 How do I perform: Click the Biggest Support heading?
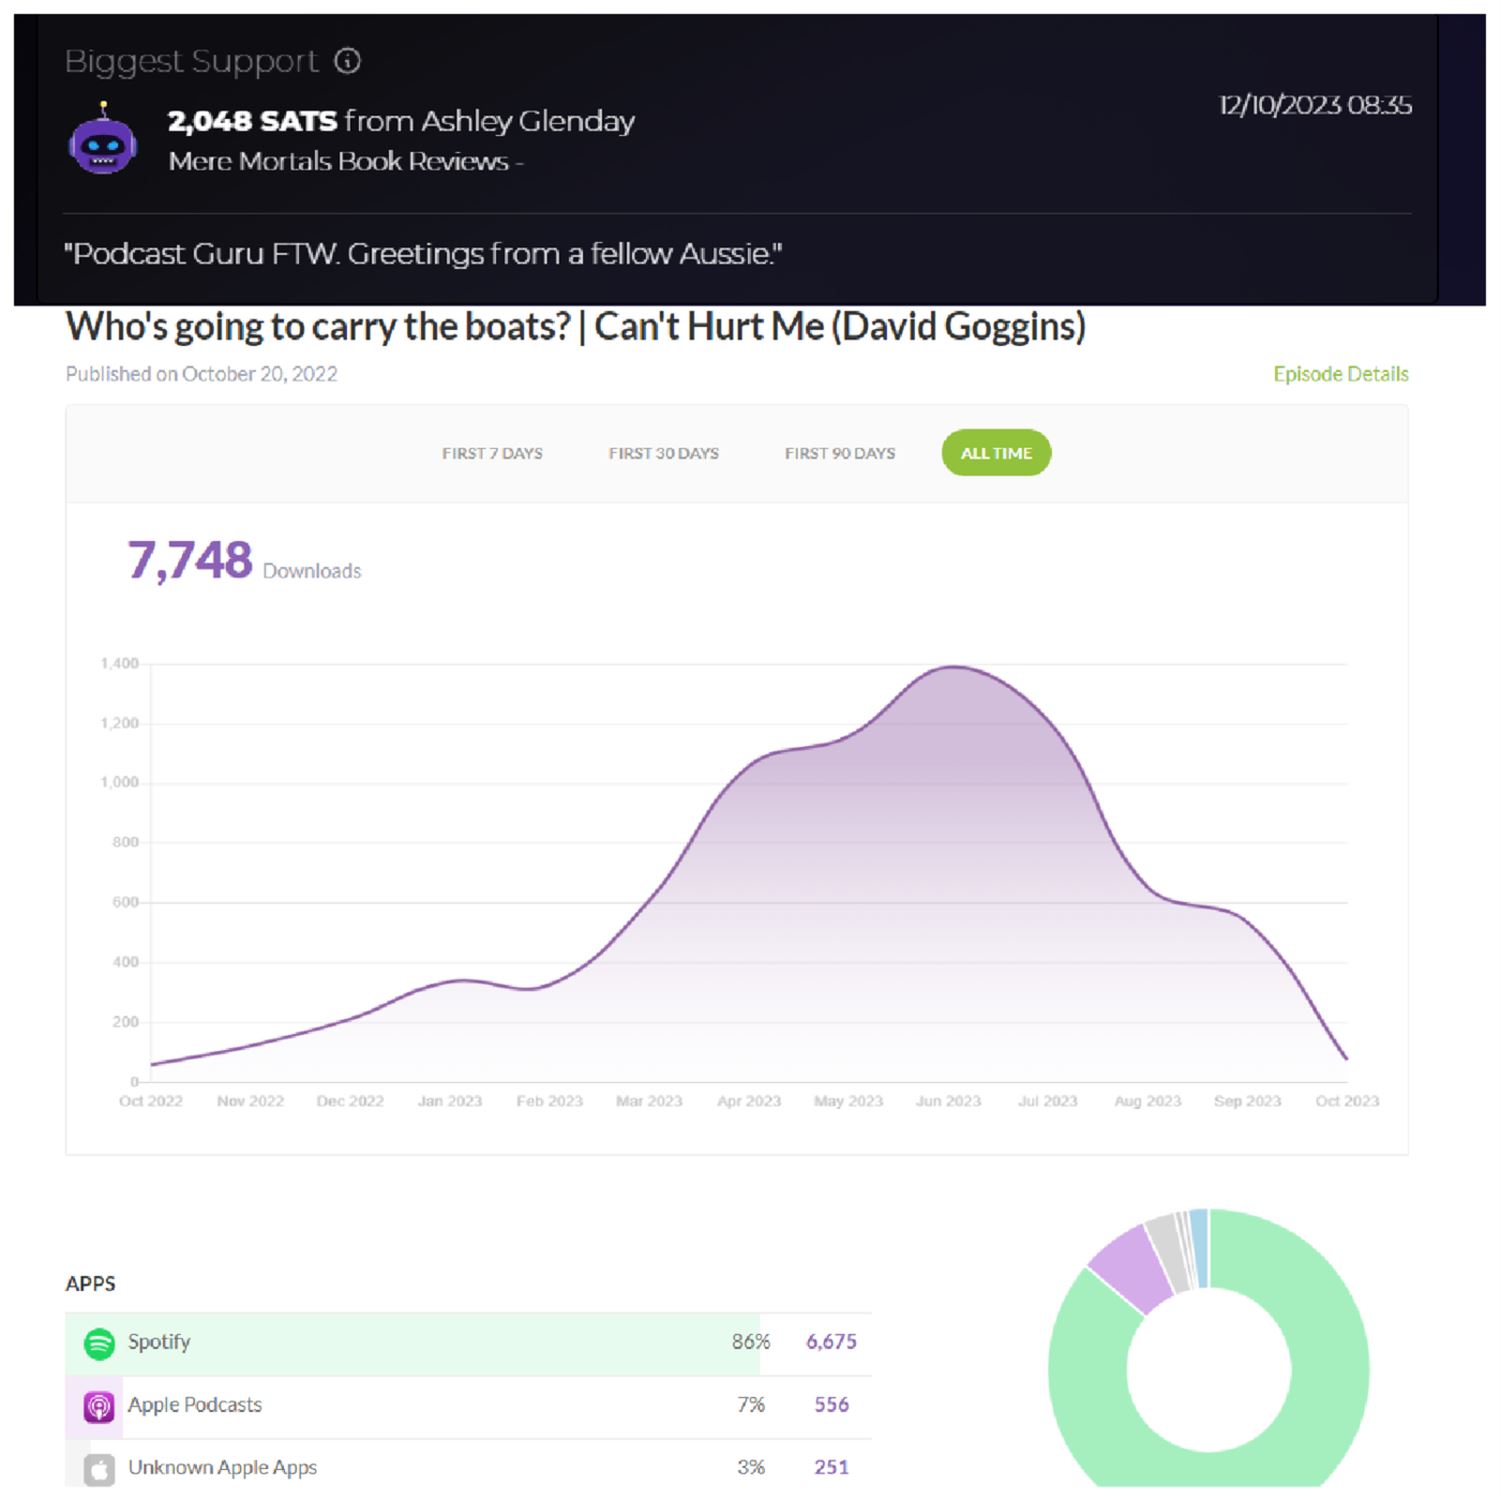(x=191, y=61)
